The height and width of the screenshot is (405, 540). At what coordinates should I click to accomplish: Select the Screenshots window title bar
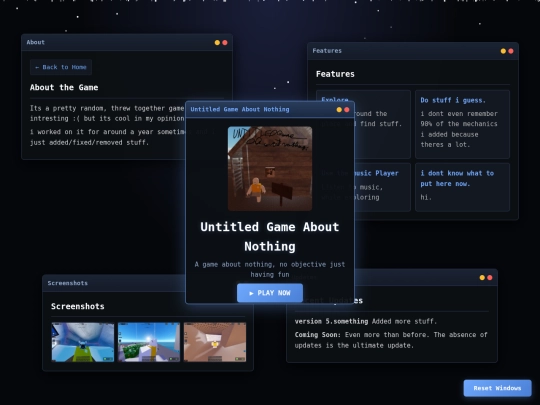click(x=114, y=283)
